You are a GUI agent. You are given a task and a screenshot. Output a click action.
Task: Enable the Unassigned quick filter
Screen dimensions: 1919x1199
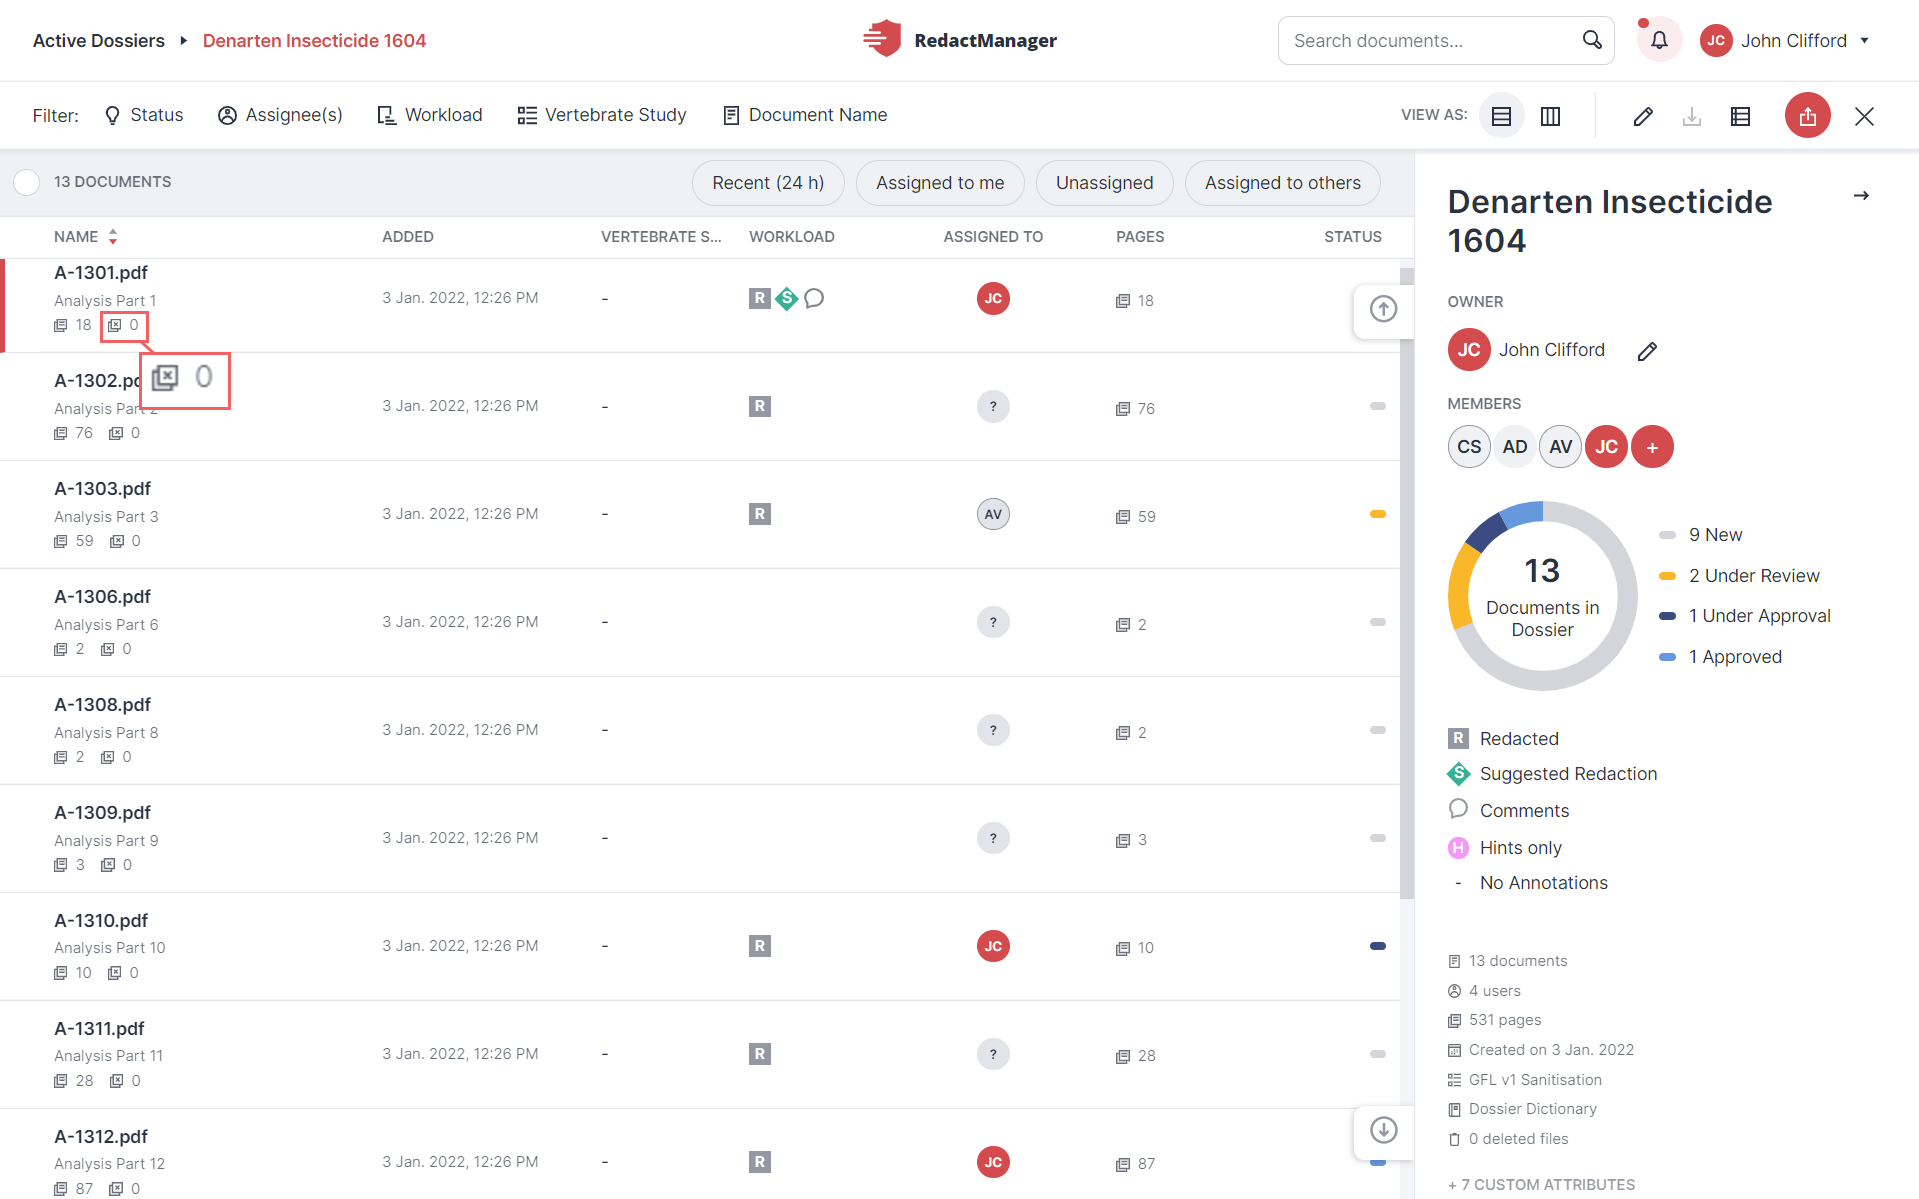coord(1104,183)
